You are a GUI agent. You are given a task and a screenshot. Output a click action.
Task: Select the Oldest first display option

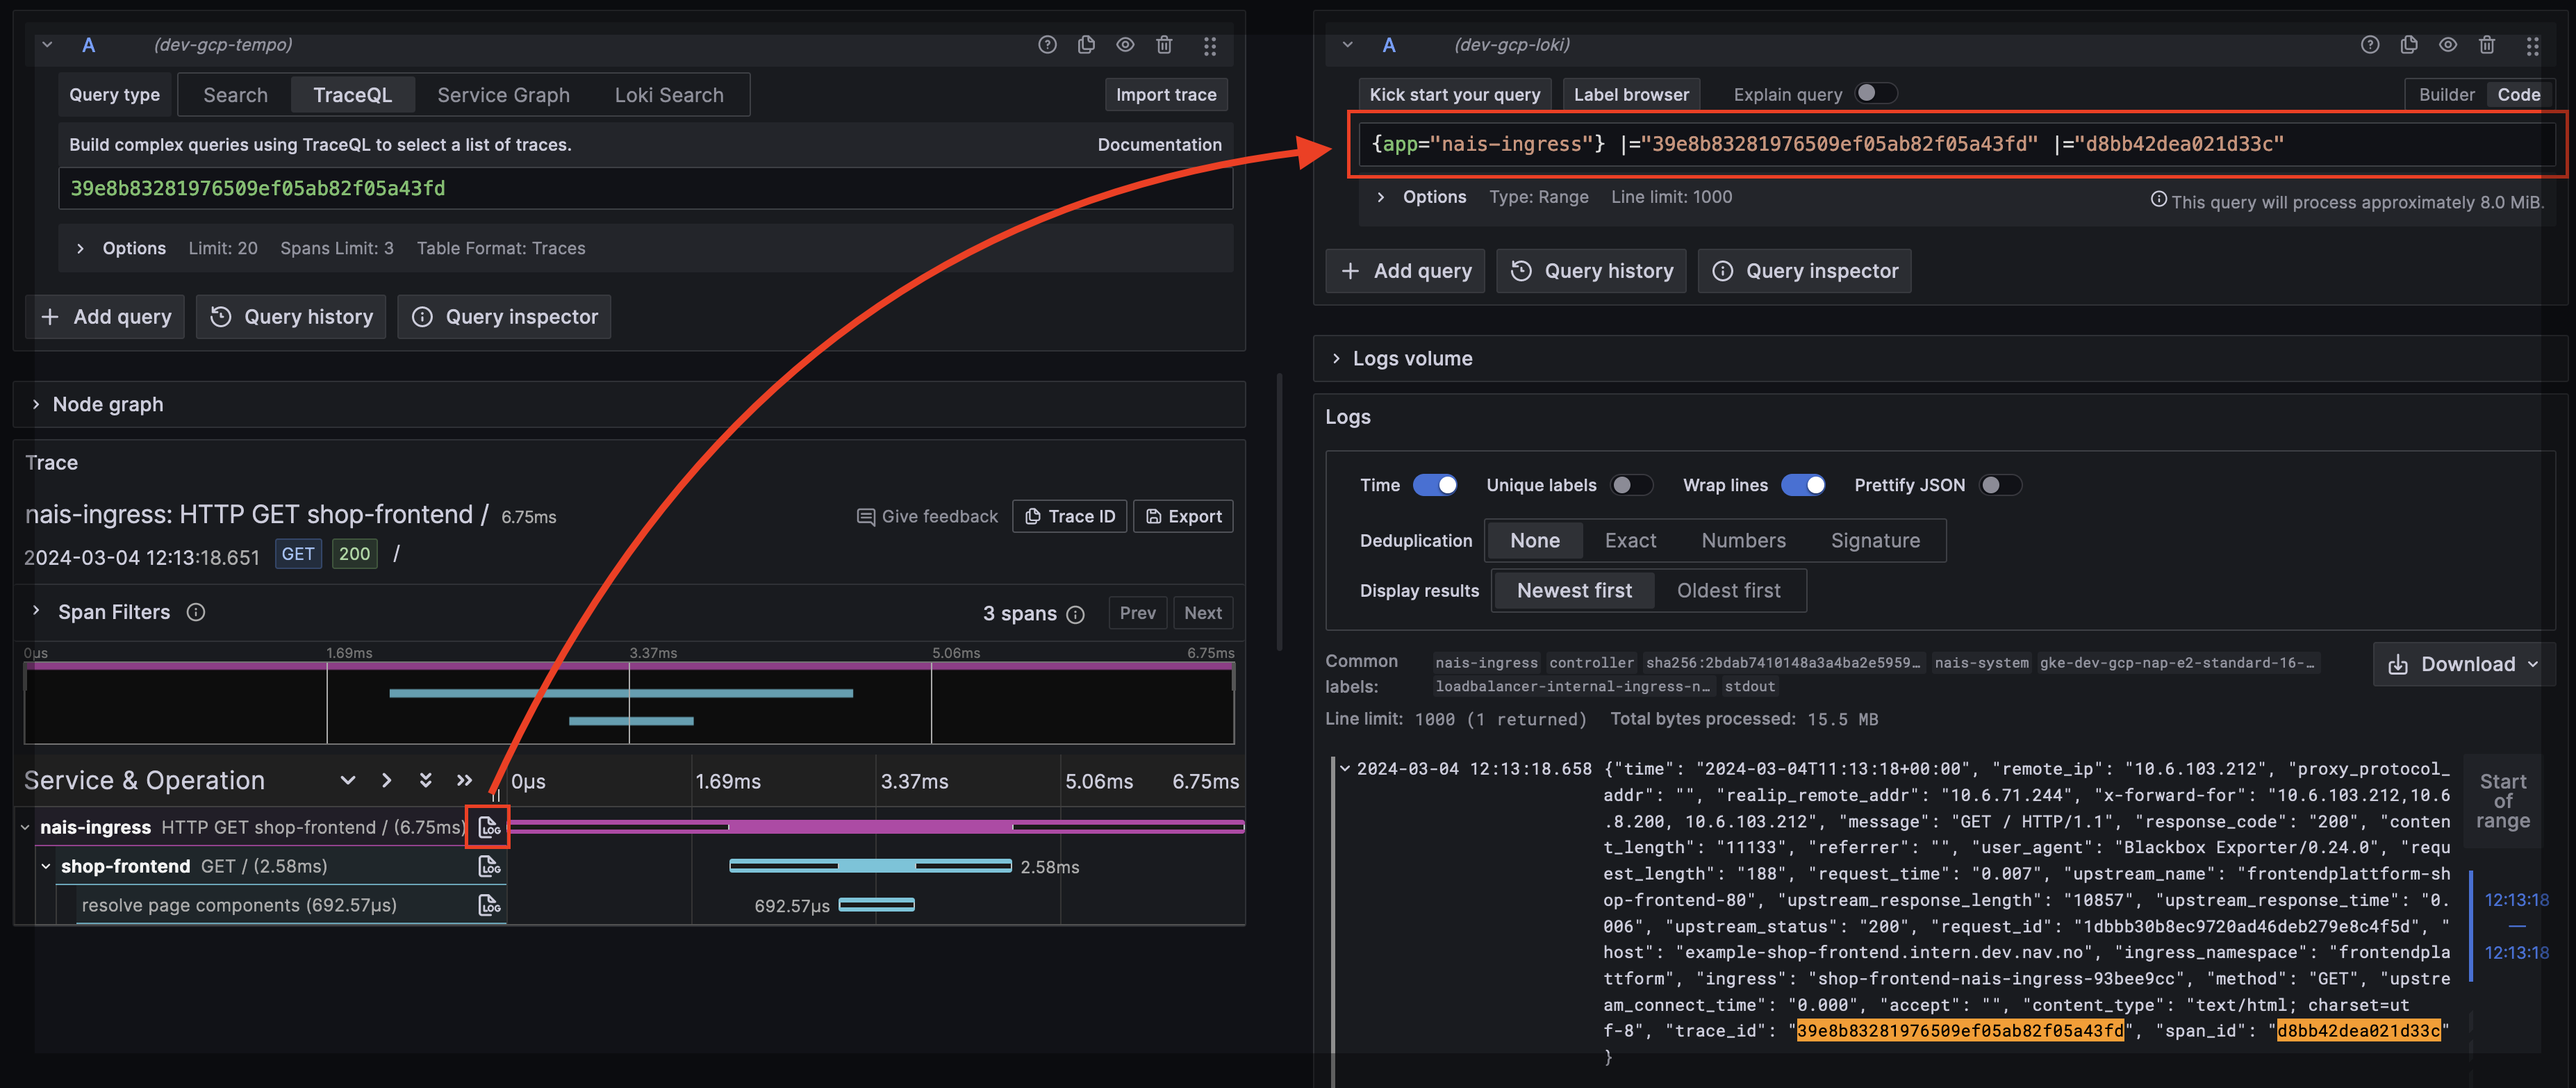pyautogui.click(x=1728, y=590)
